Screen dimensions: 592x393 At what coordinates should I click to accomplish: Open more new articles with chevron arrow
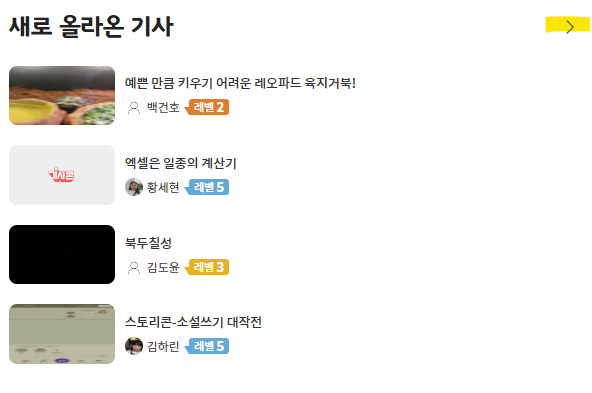click(x=570, y=27)
